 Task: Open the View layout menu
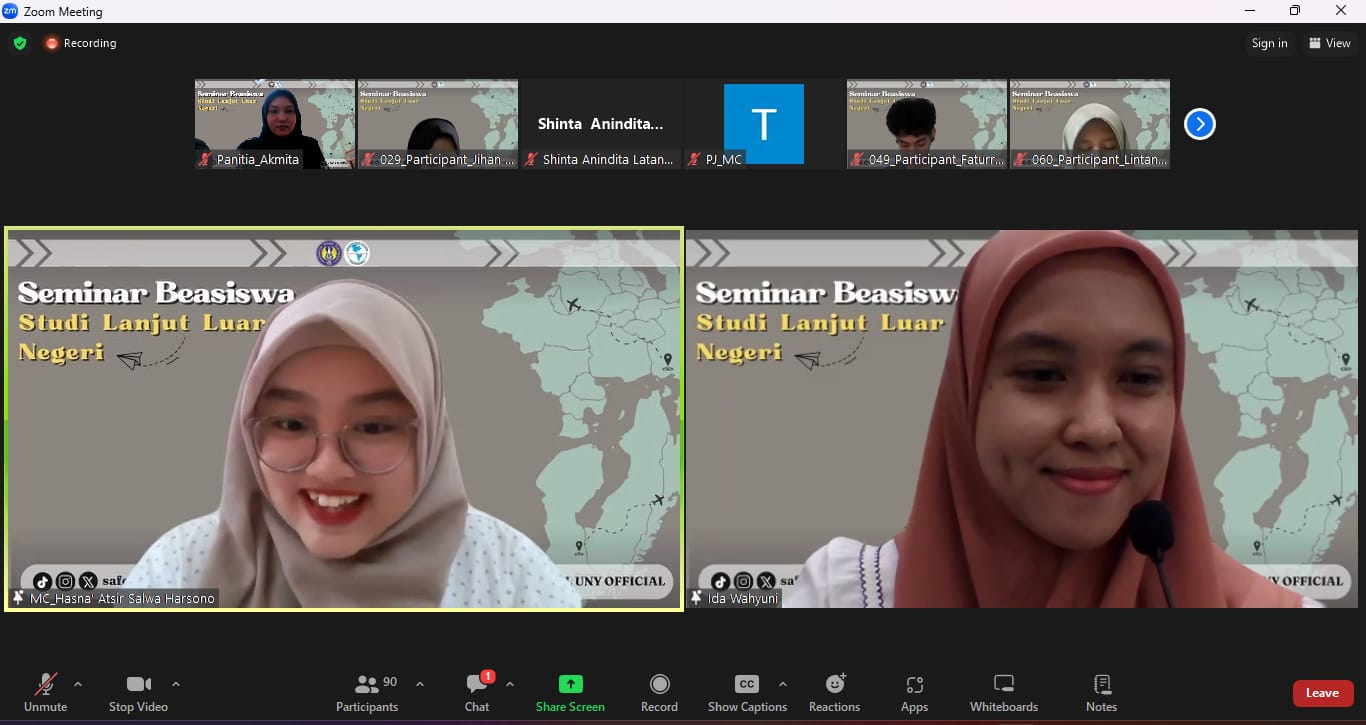click(x=1329, y=43)
